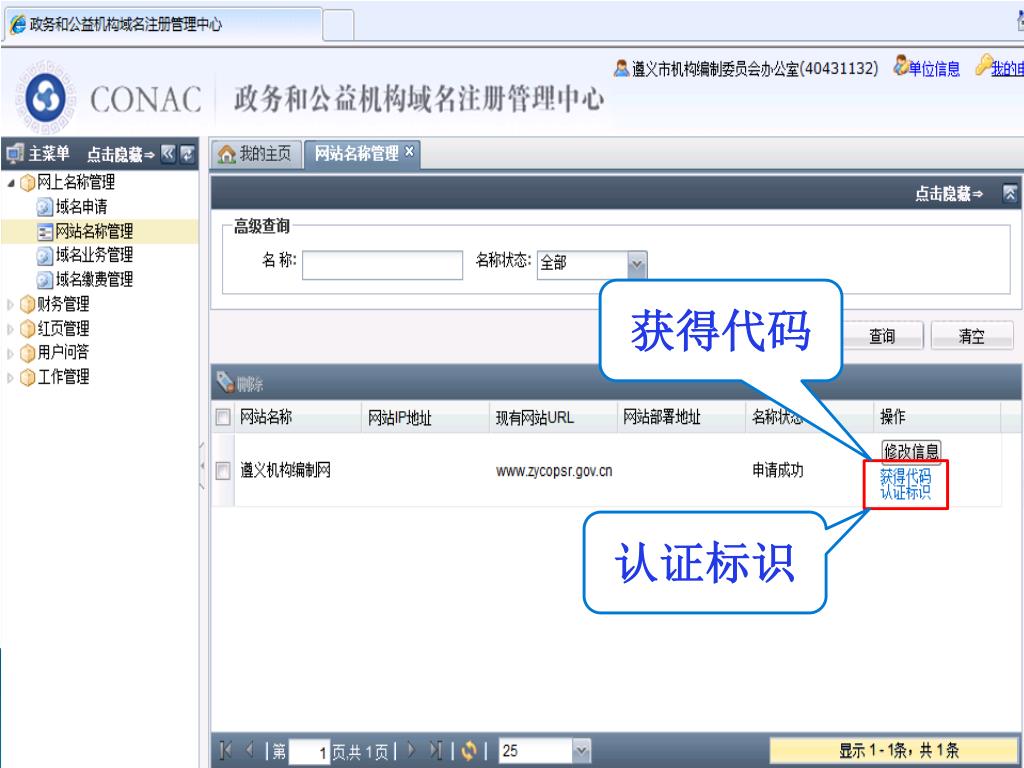The height and width of the screenshot is (768, 1024).
Task: Click the 用户问答 folder icon
Action: 27,353
